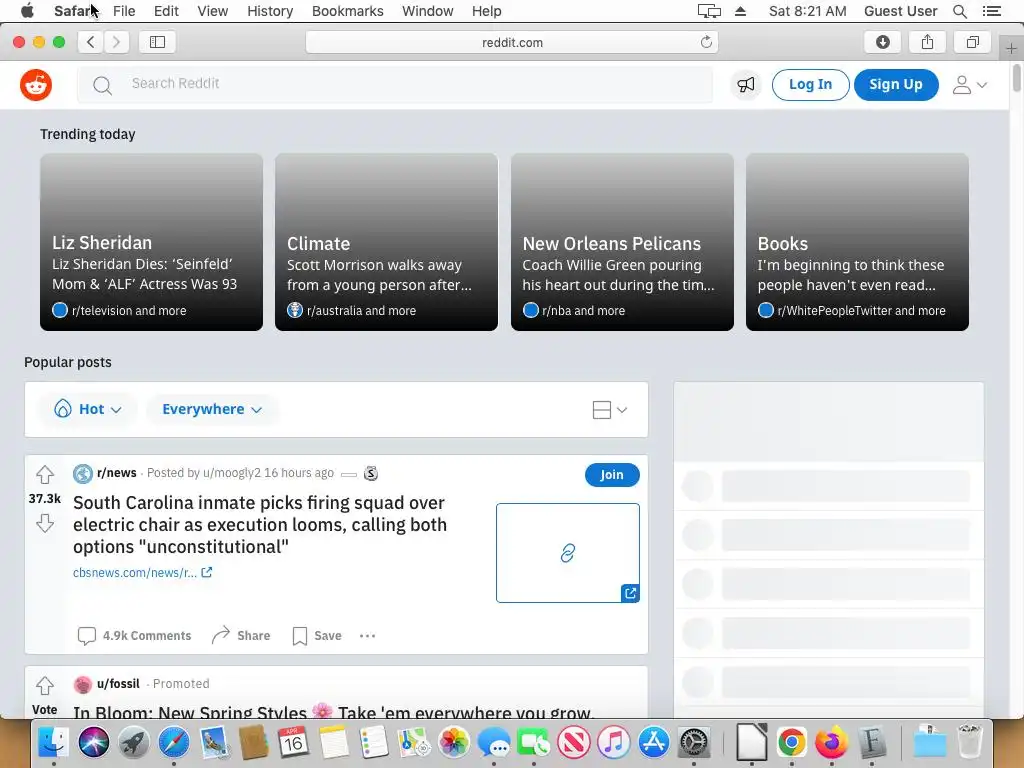The height and width of the screenshot is (768, 1024).
Task: Click the link post thumbnail preview
Action: 568,553
